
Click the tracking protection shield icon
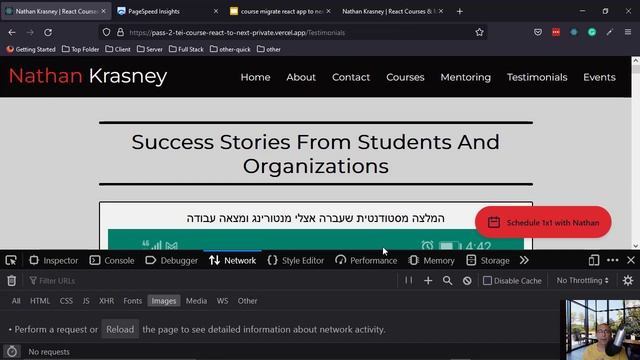point(106,32)
